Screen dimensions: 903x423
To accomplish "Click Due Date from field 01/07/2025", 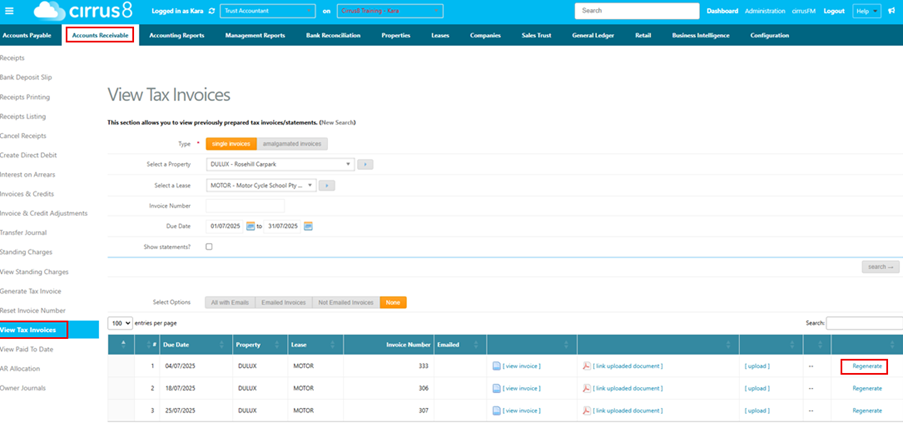I will point(225,226).
